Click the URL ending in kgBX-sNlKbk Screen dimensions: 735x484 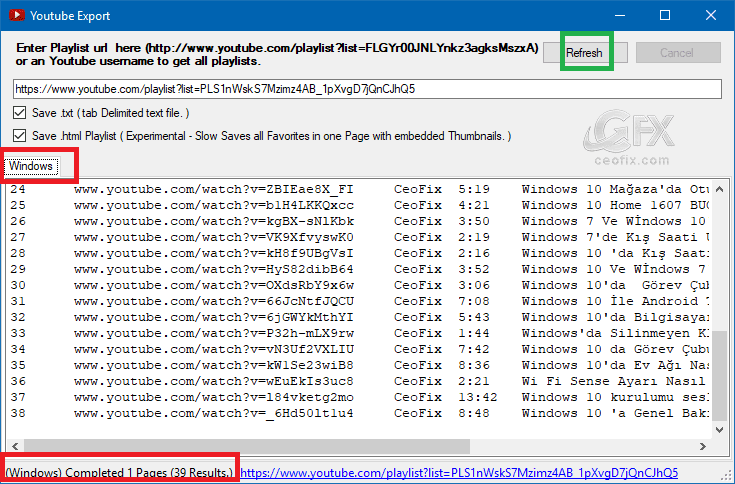point(213,221)
